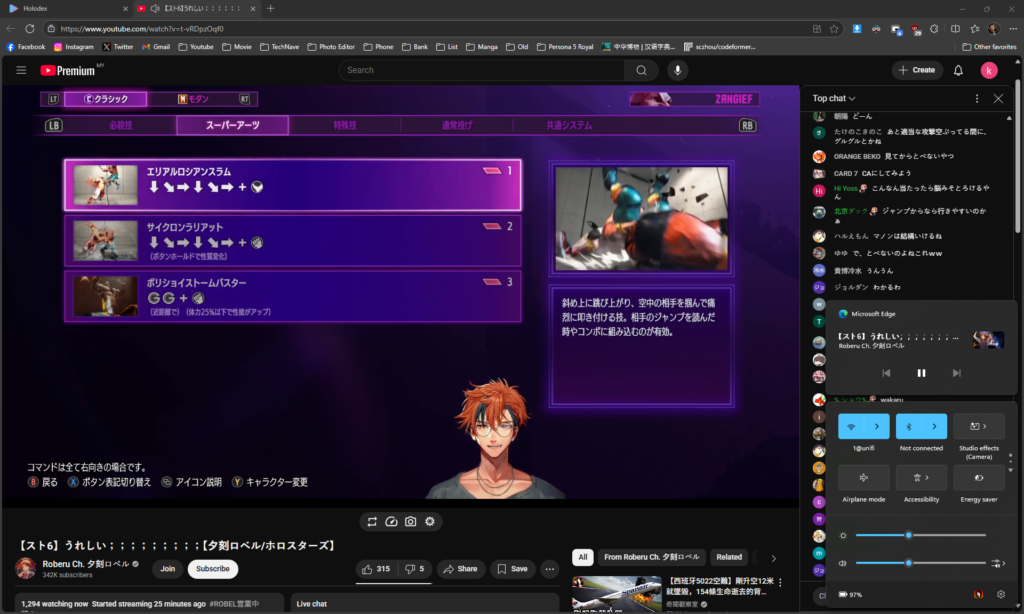Mute the tab using speaker icon in tab
The width and height of the screenshot is (1024, 614).
click(155, 8)
